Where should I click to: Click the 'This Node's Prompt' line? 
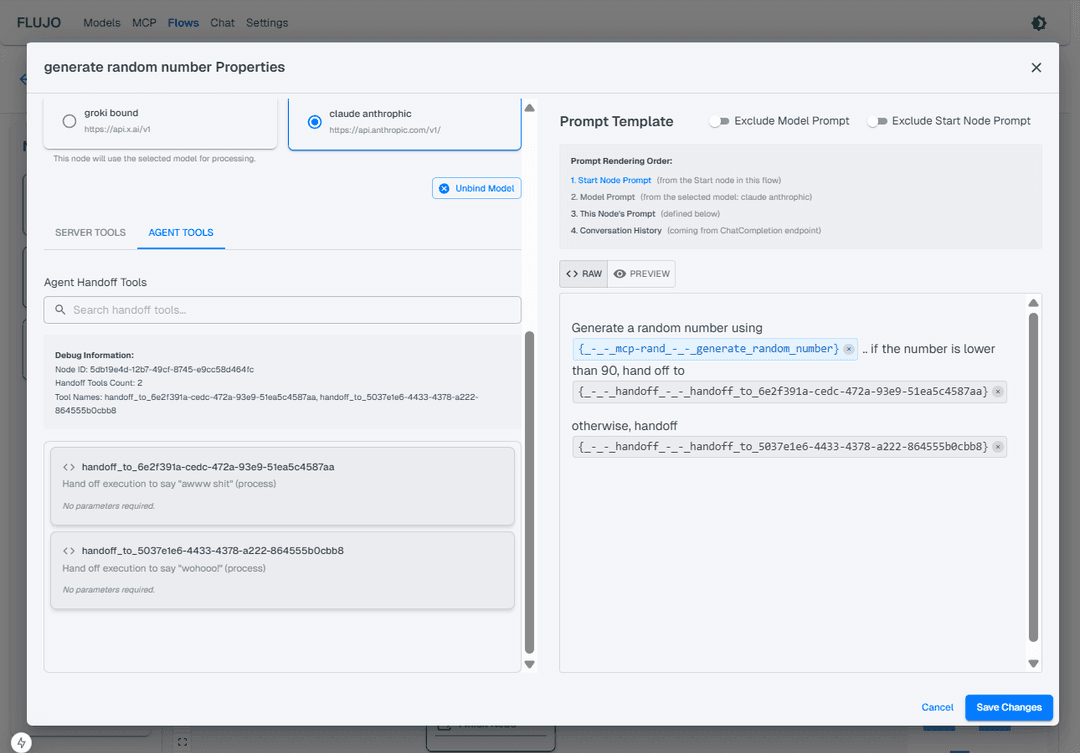(x=645, y=214)
